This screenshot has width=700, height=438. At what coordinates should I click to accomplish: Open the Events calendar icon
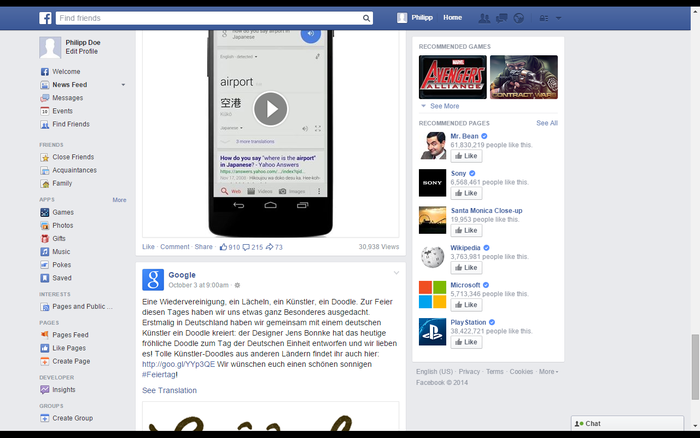pyautogui.click(x=45, y=111)
